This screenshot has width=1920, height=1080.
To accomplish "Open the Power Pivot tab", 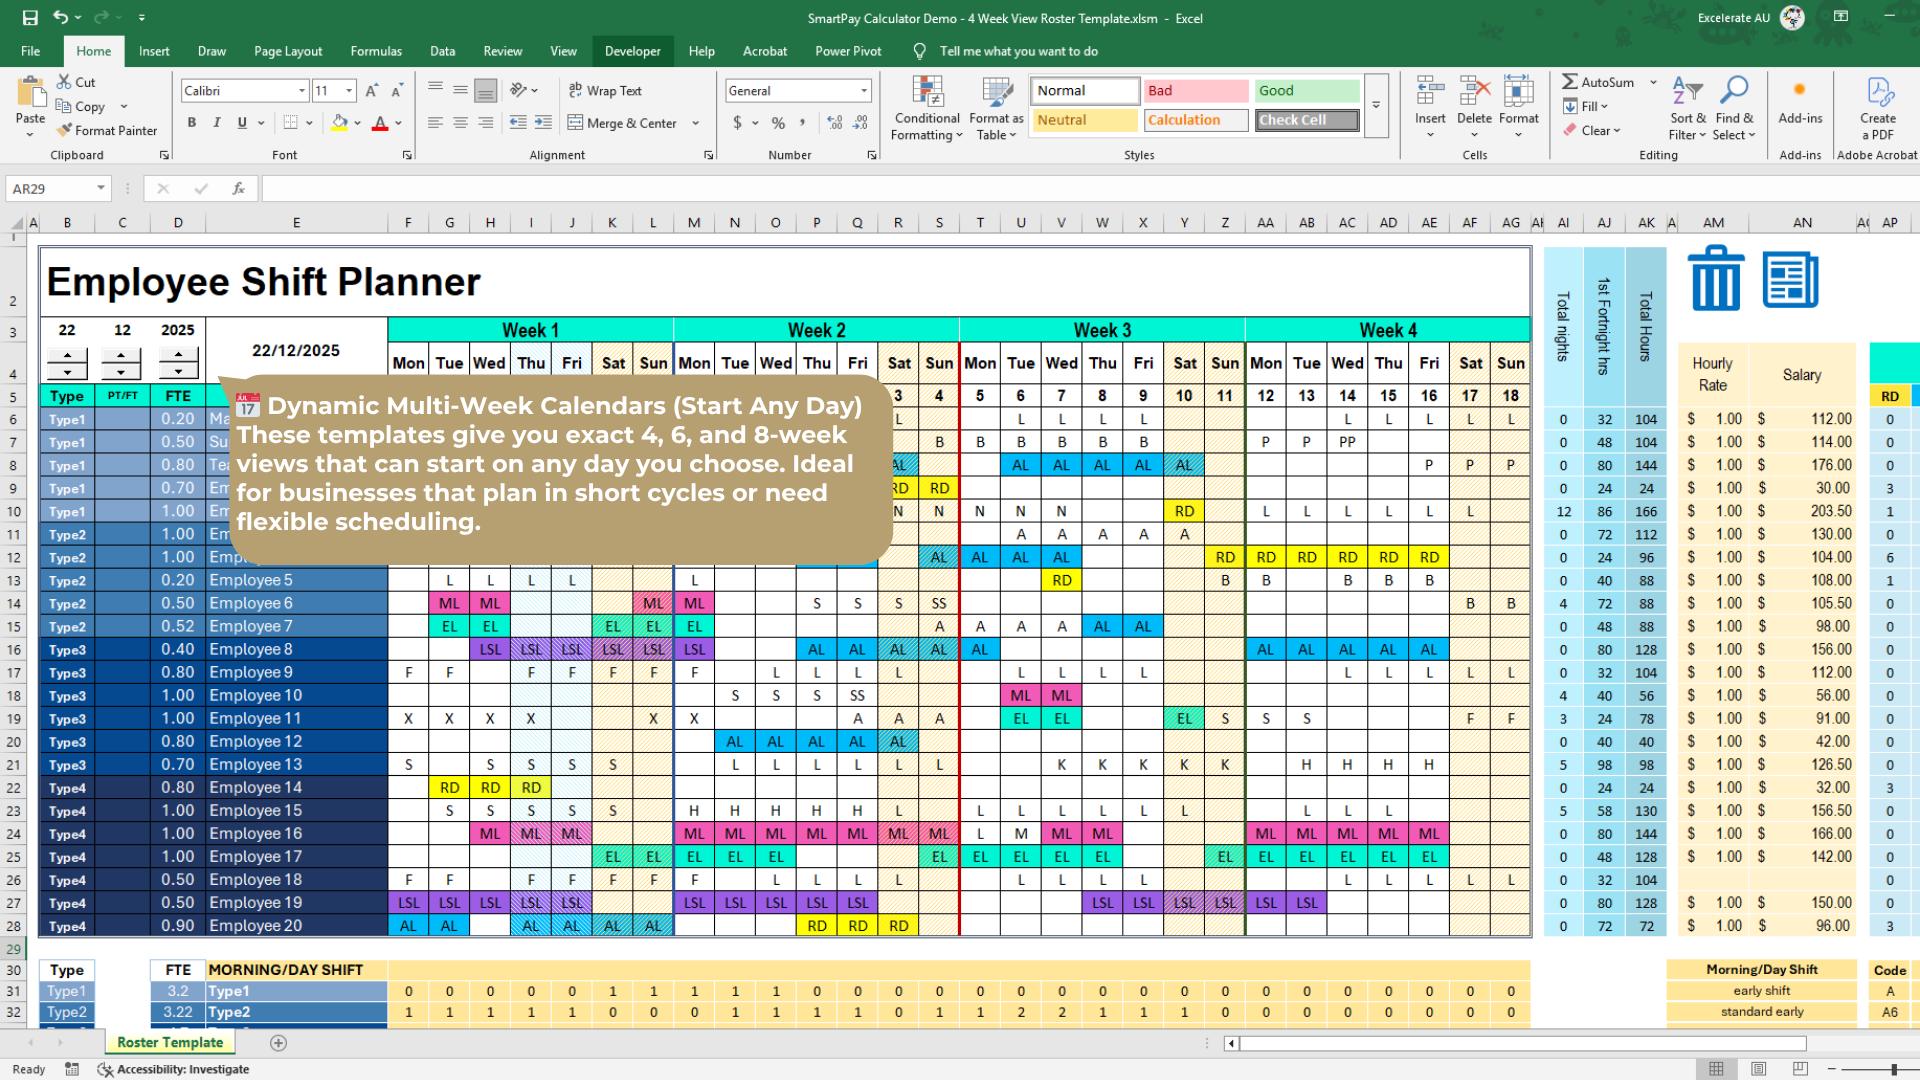I will (x=847, y=51).
